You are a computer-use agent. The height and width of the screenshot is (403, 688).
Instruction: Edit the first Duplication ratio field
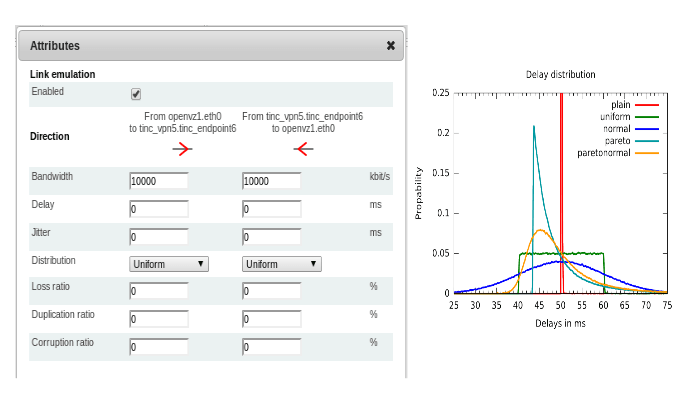coord(159,319)
